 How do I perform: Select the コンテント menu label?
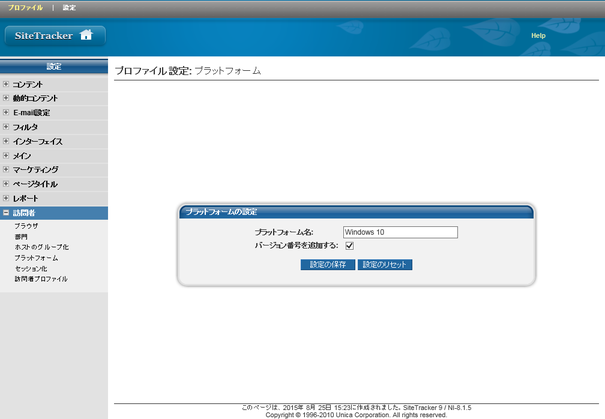point(28,84)
